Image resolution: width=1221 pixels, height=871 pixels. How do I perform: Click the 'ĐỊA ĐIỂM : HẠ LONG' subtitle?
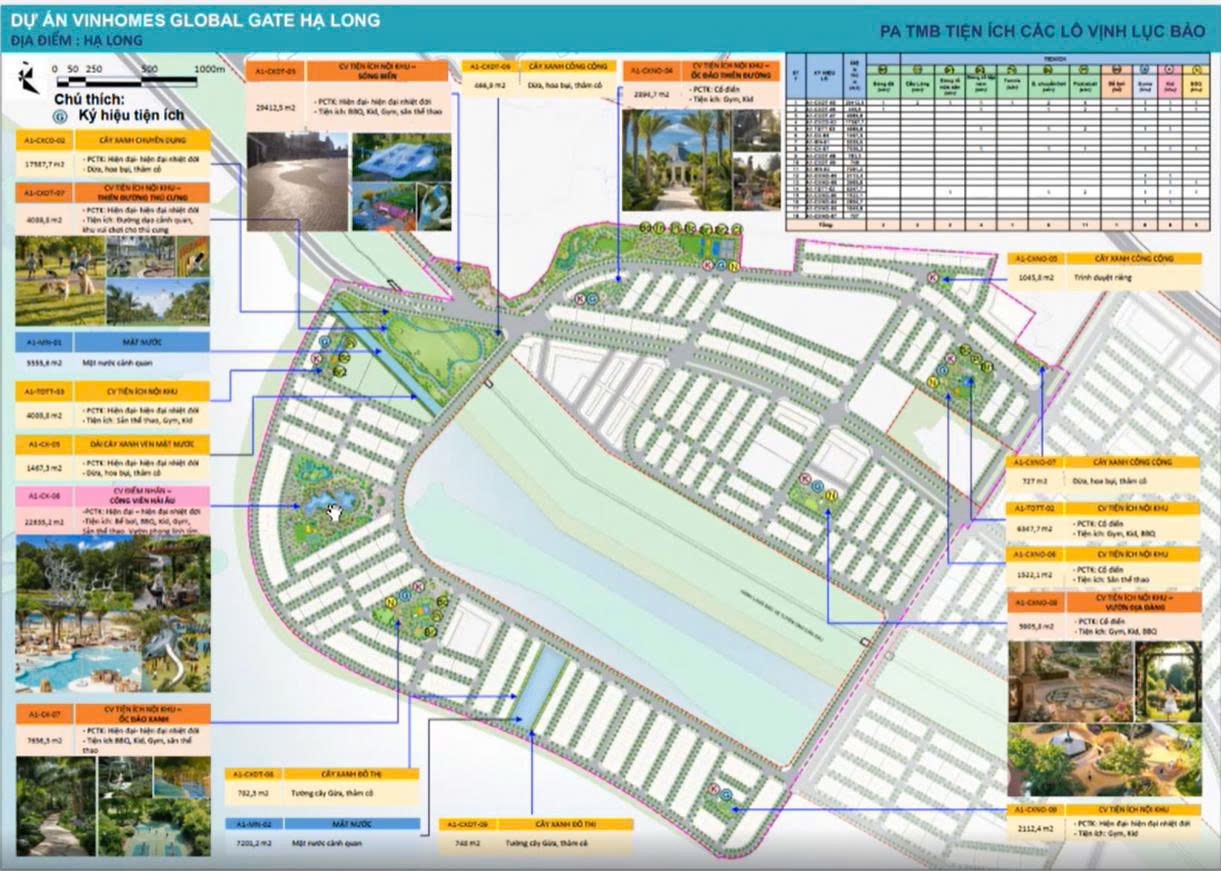pyautogui.click(x=77, y=41)
